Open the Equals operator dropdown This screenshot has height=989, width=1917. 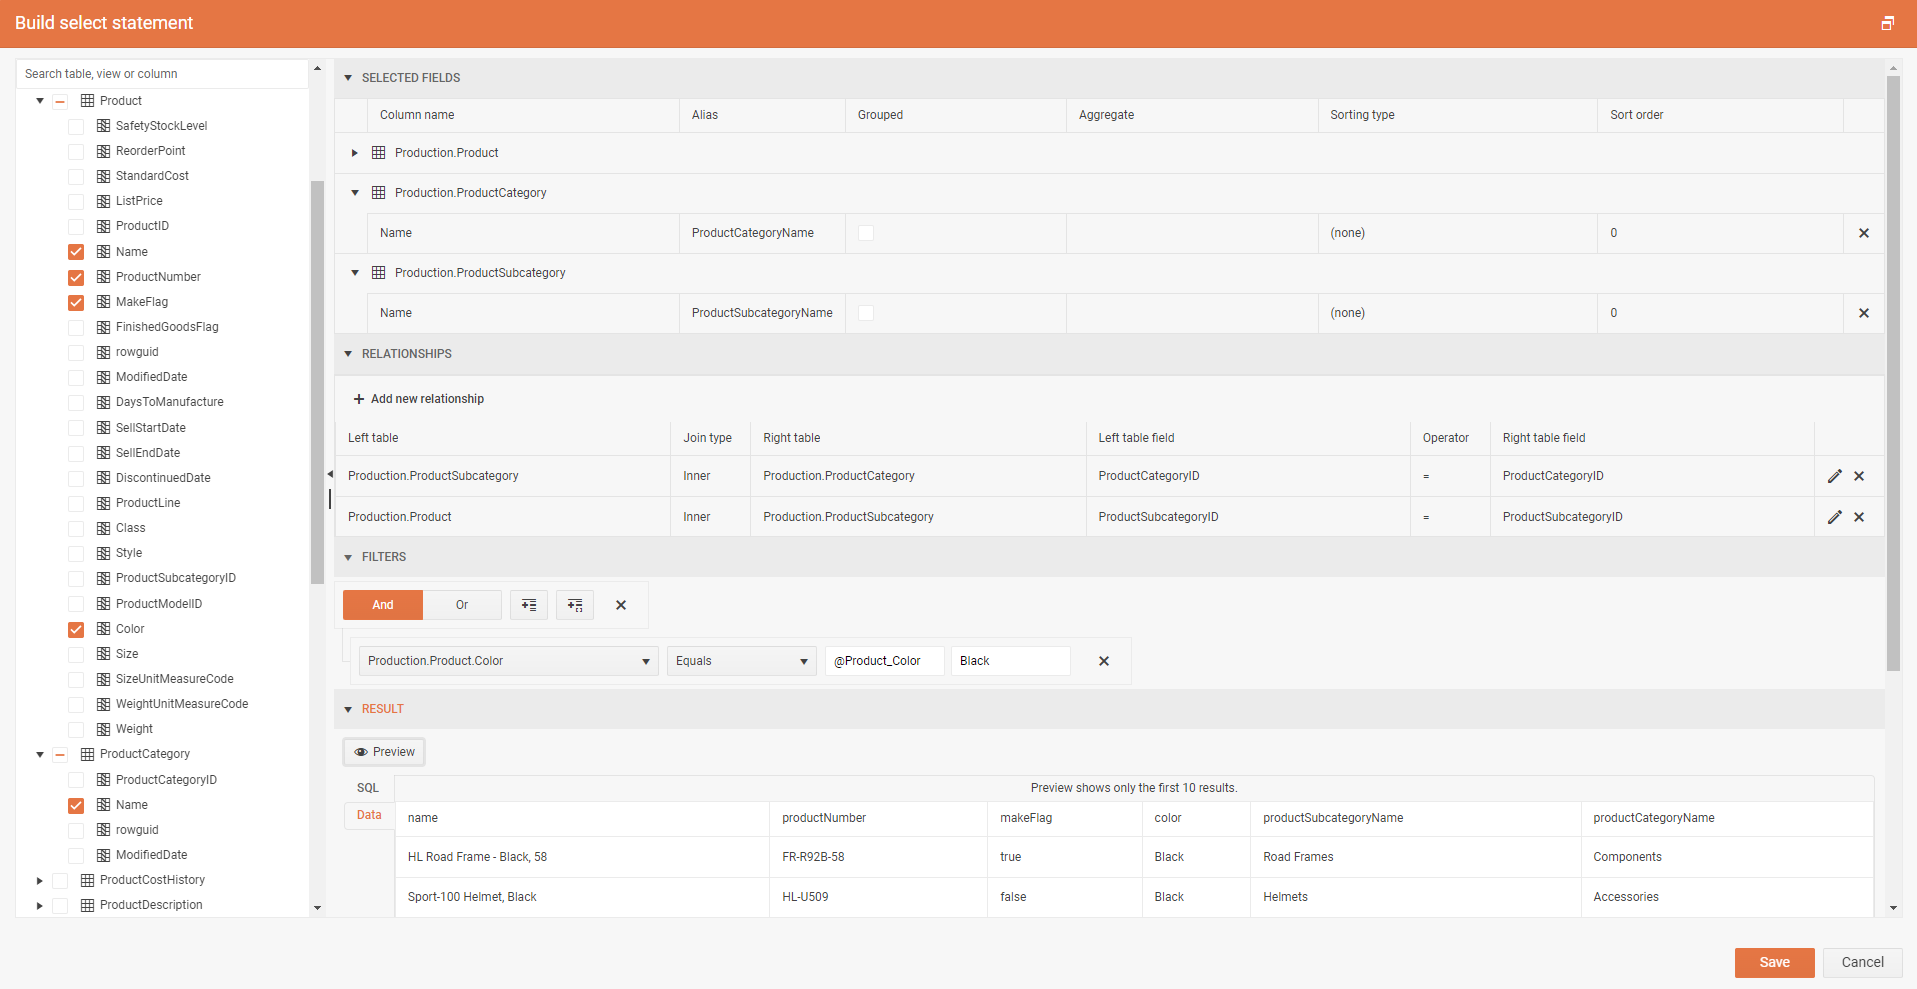(x=740, y=661)
